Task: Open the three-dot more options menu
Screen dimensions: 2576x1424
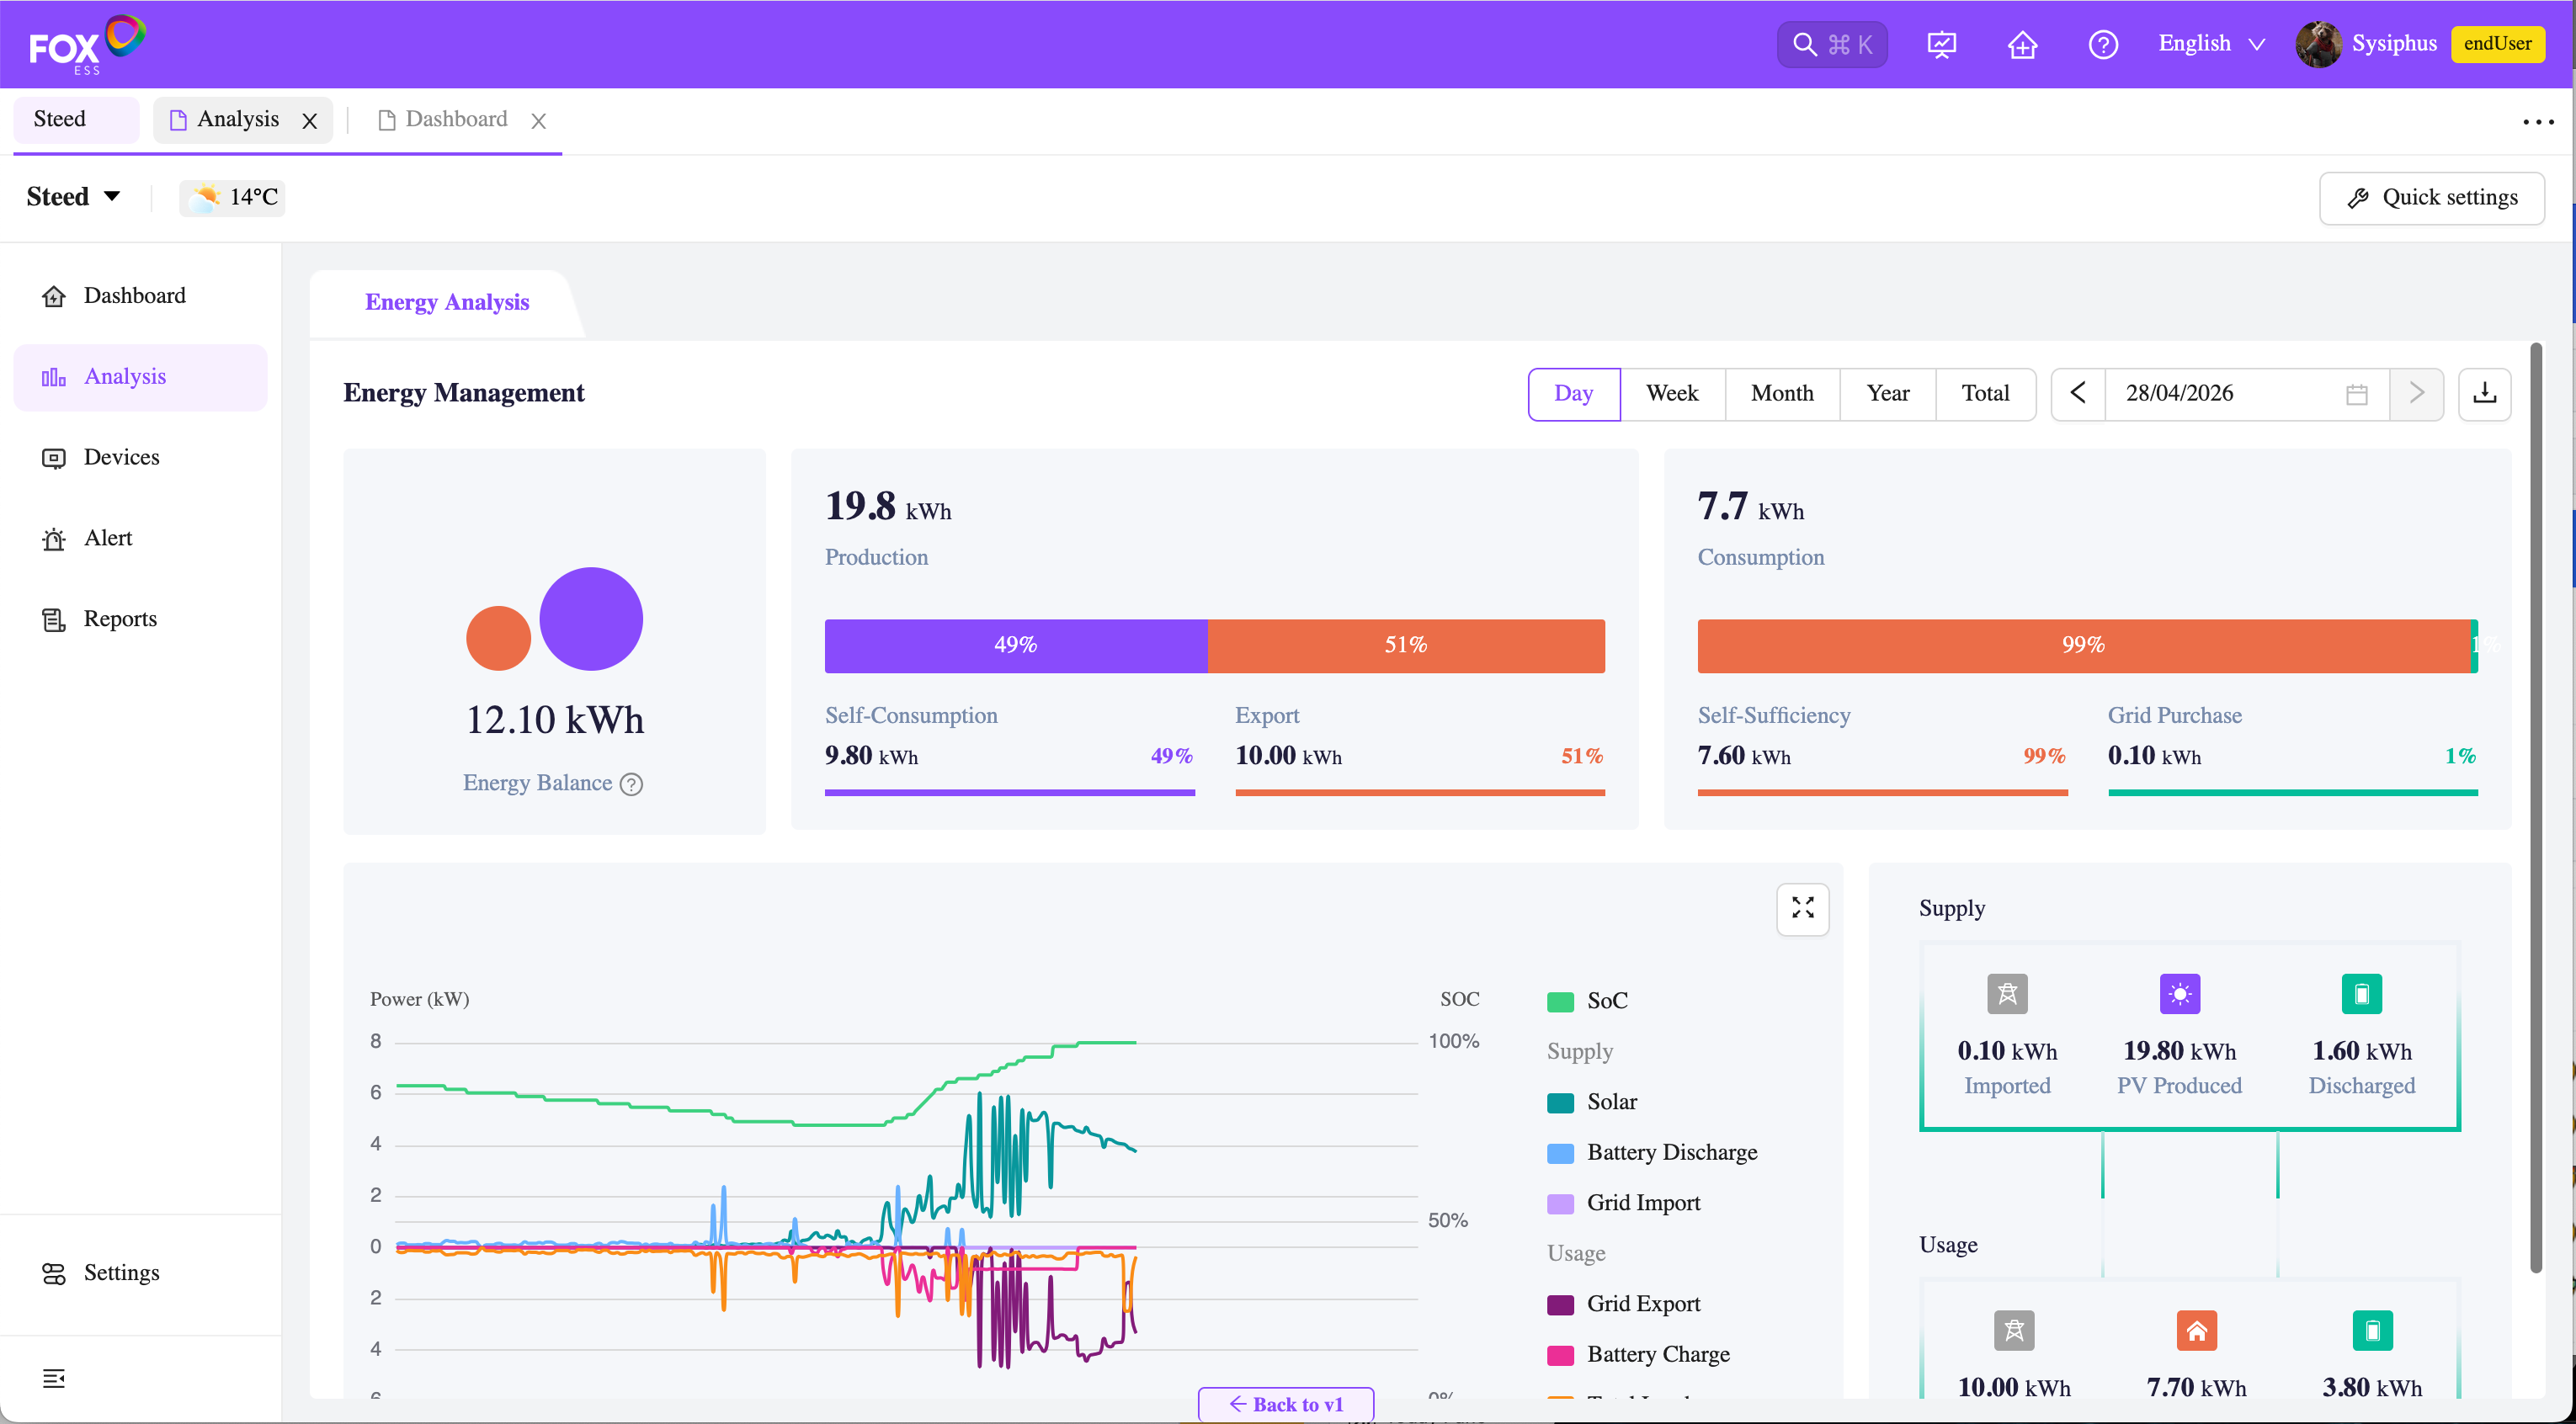Action: (2537, 121)
